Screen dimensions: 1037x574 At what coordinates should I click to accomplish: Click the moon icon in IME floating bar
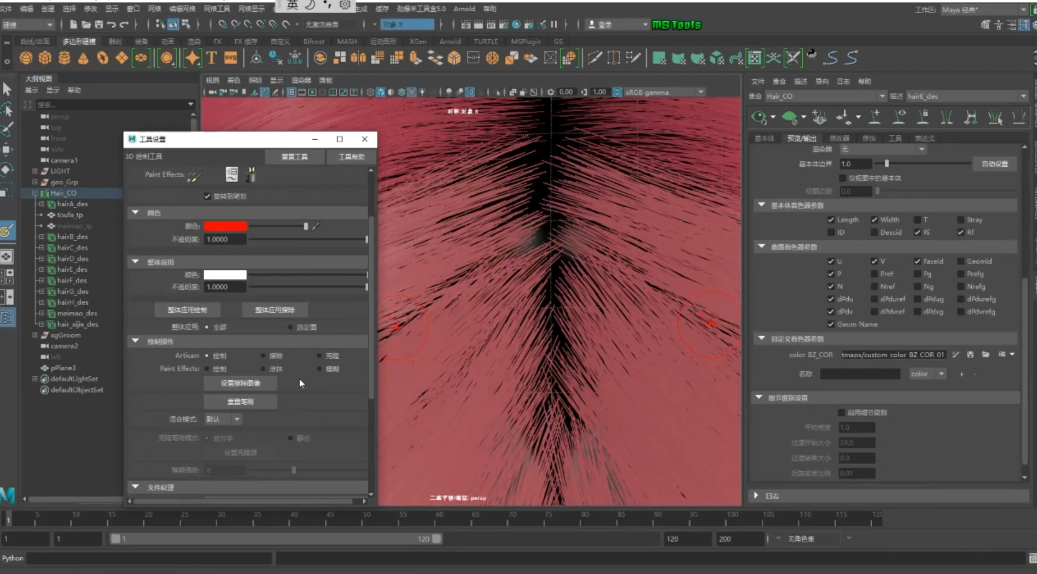[310, 5]
